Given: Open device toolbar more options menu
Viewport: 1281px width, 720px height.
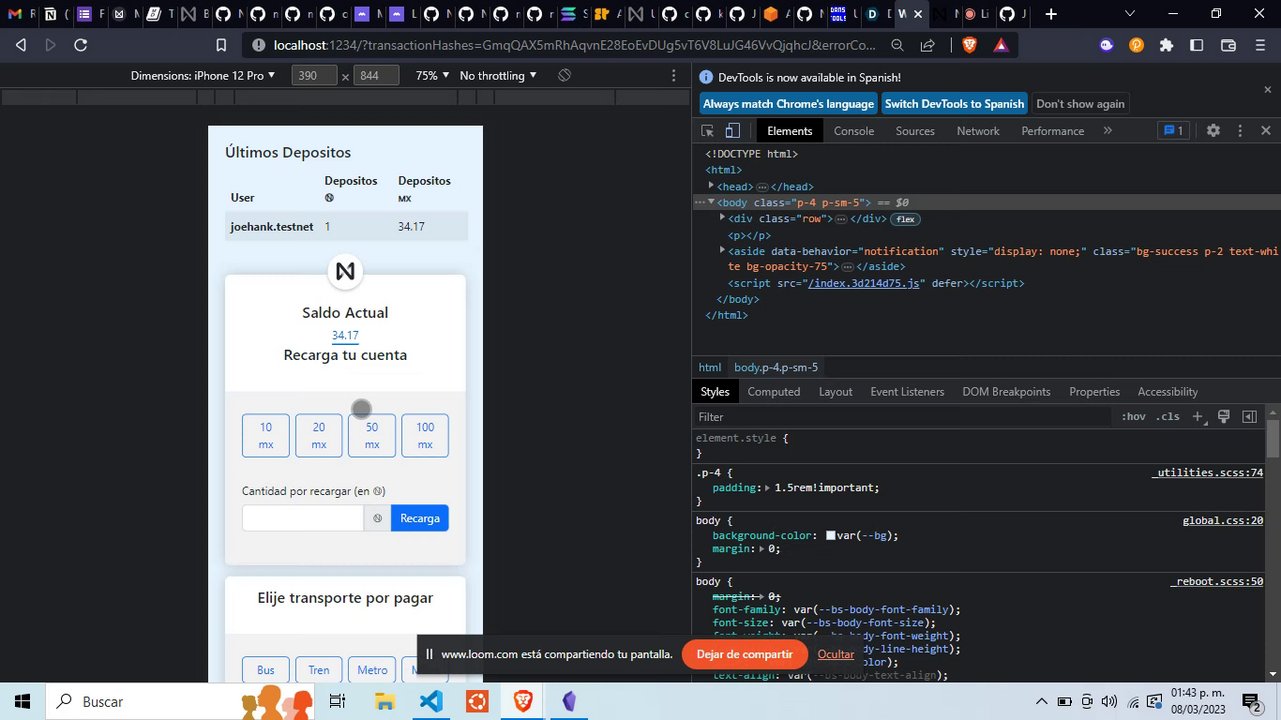Looking at the screenshot, I should point(674,76).
